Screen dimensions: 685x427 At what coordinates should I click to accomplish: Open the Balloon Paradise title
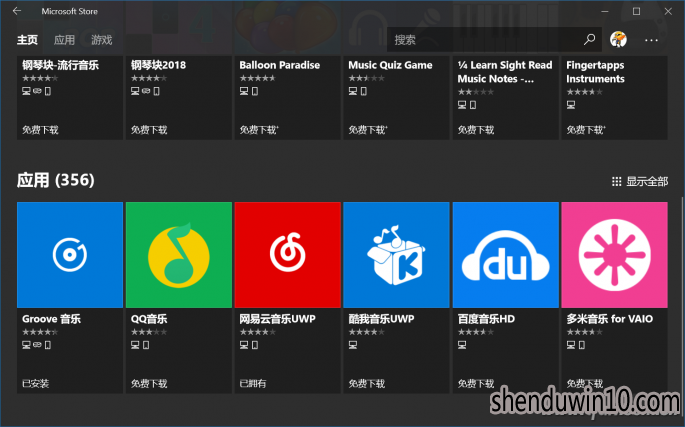pyautogui.click(x=280, y=65)
